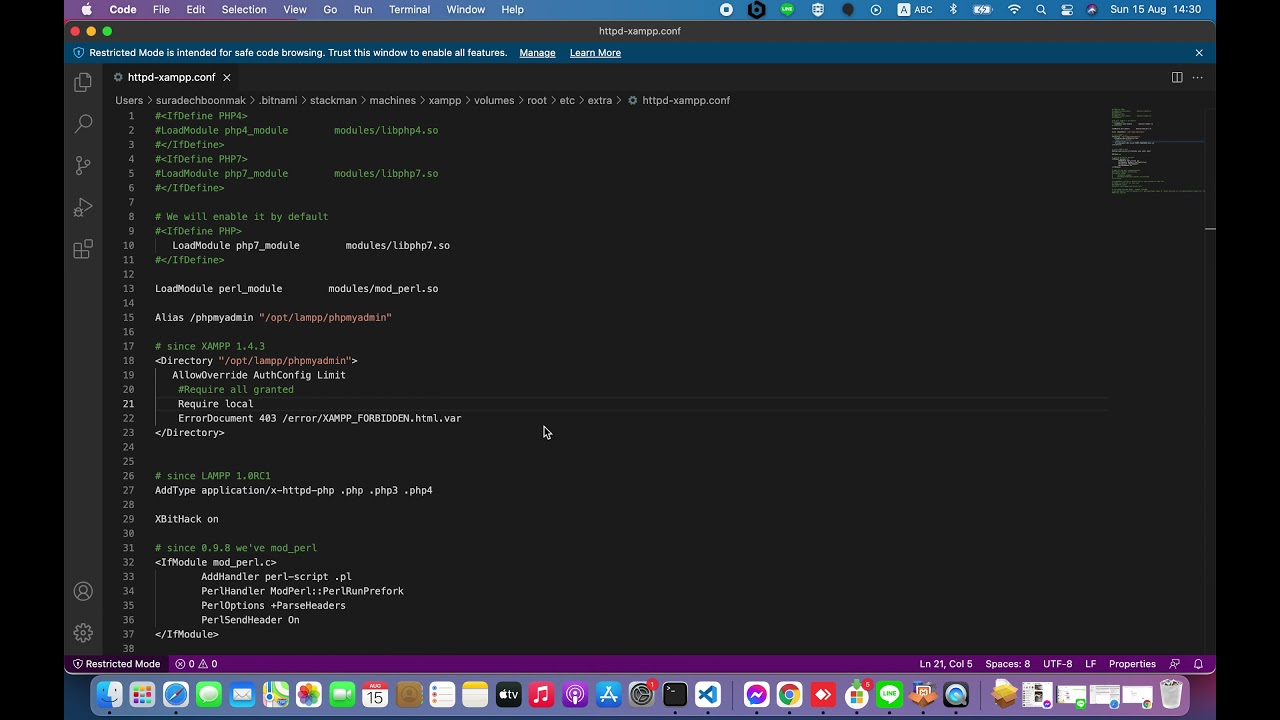The width and height of the screenshot is (1280, 720).
Task: Open the LINE app from the dock
Action: tap(889, 694)
